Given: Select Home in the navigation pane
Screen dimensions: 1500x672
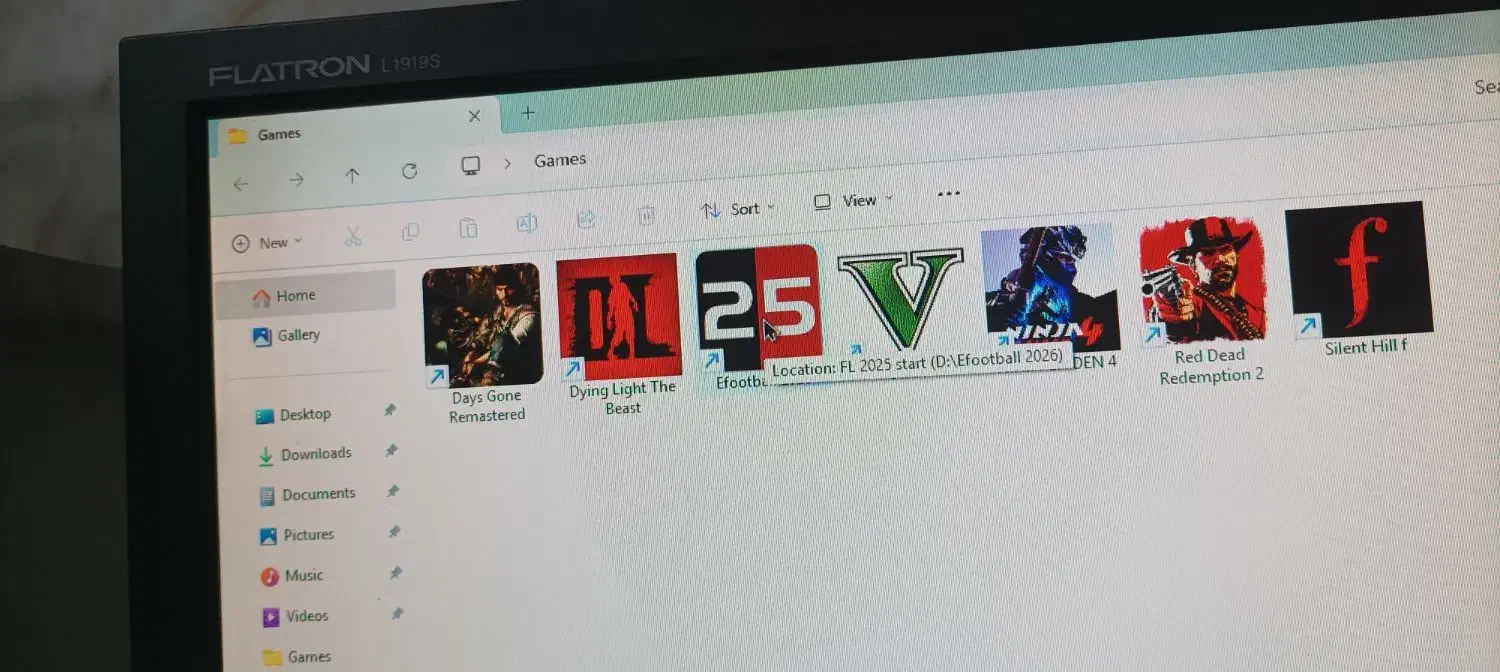Looking at the screenshot, I should pos(306,296).
